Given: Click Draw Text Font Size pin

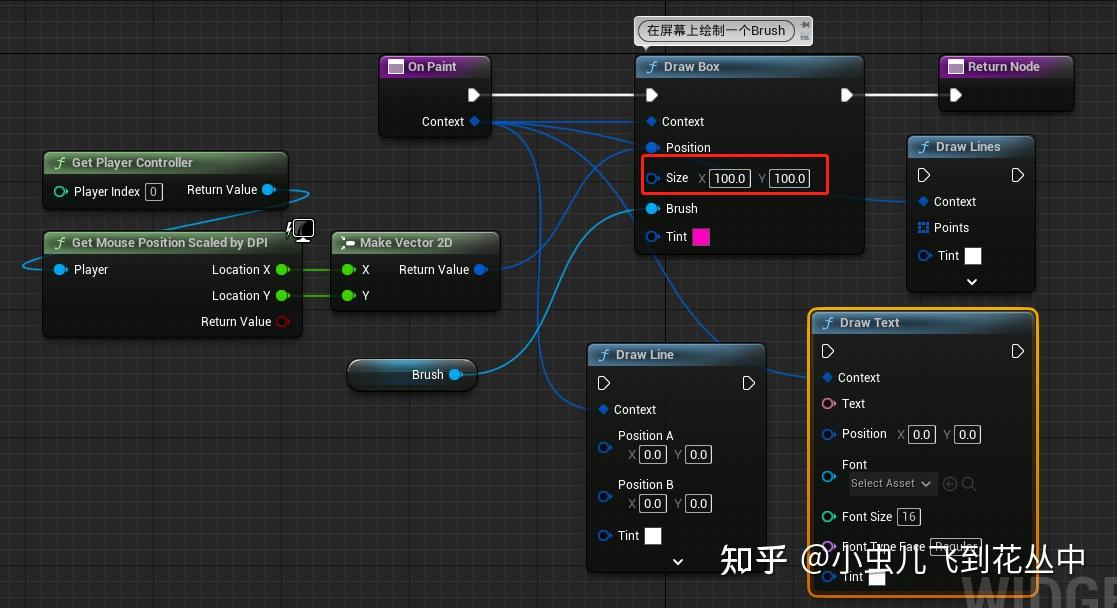Looking at the screenshot, I should [x=828, y=516].
